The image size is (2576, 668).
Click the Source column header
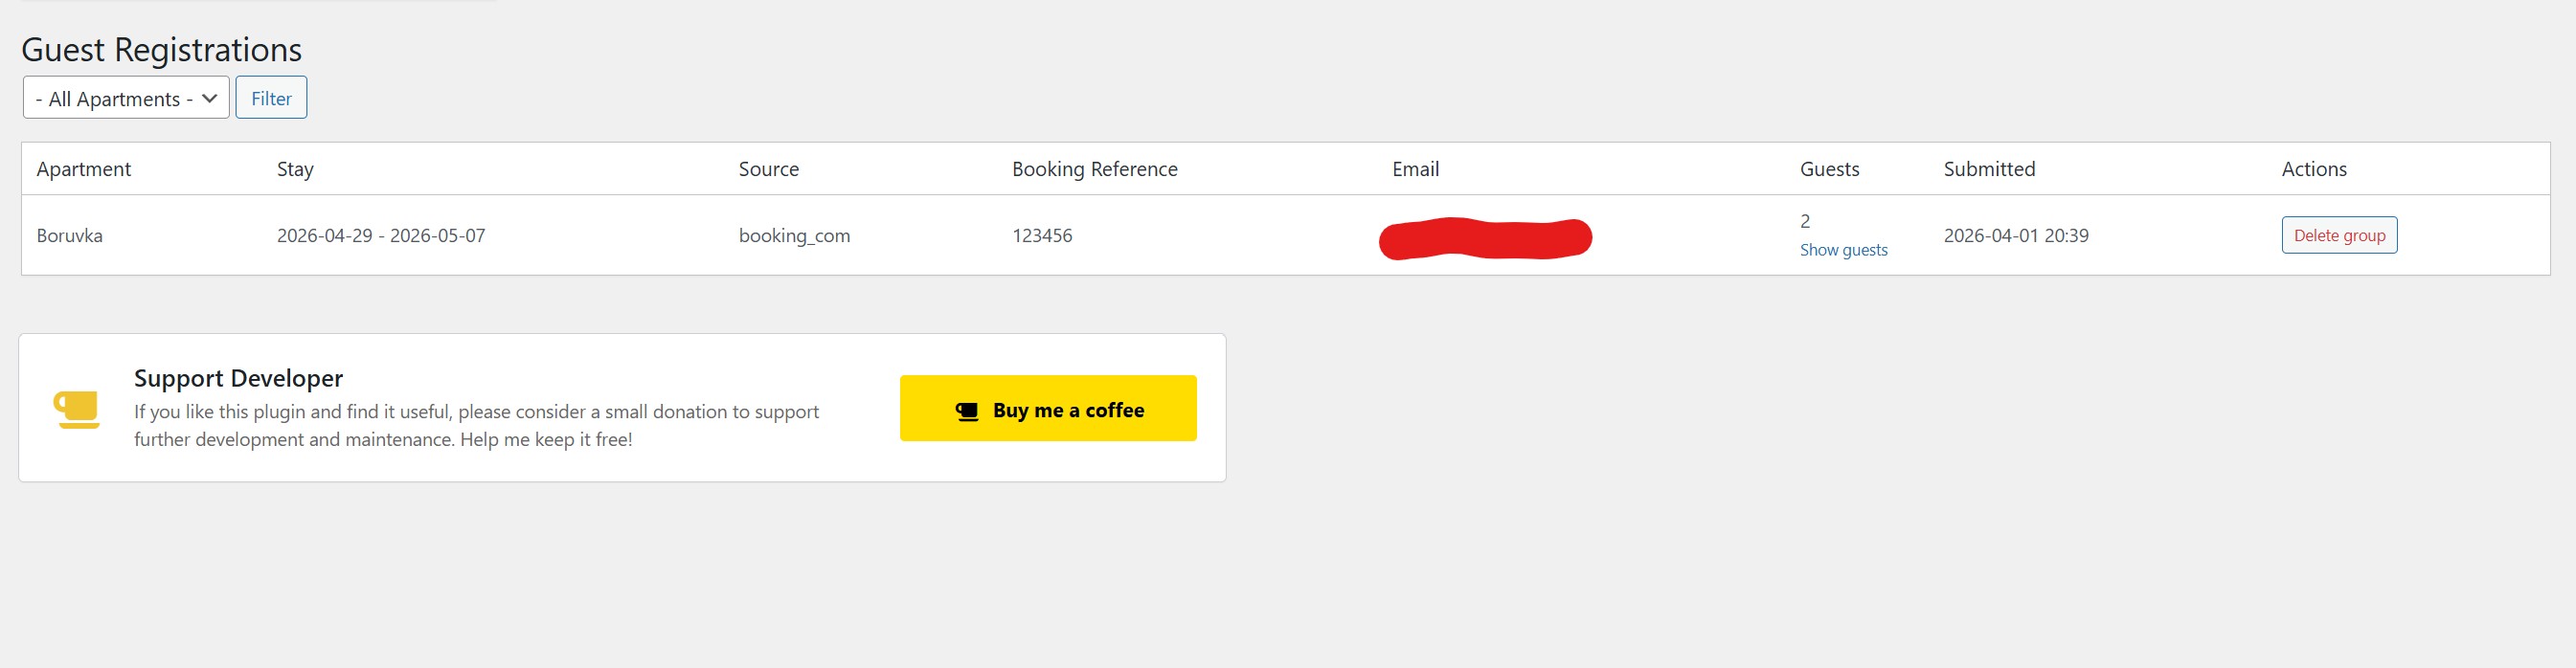coord(768,169)
